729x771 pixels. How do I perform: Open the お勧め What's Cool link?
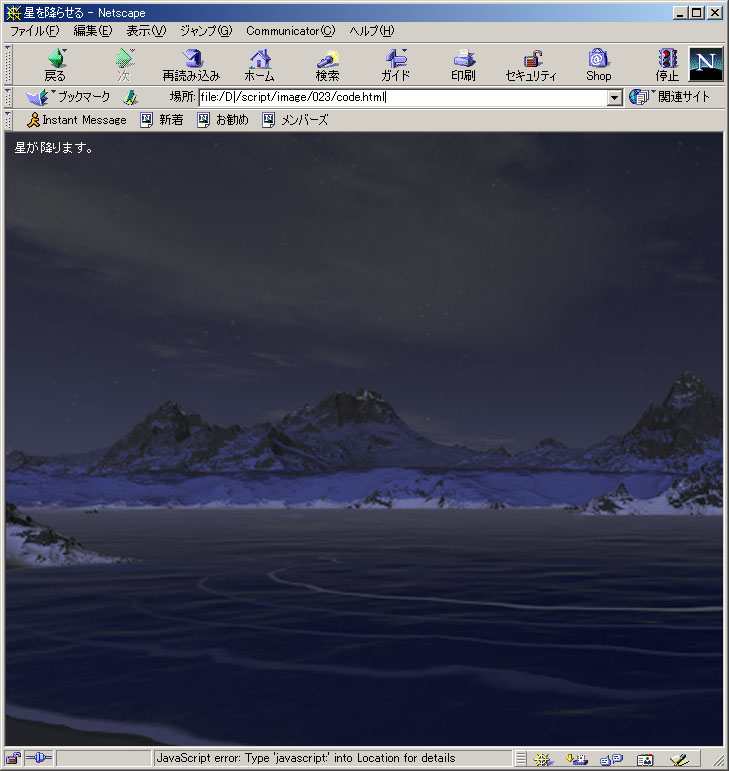(223, 120)
